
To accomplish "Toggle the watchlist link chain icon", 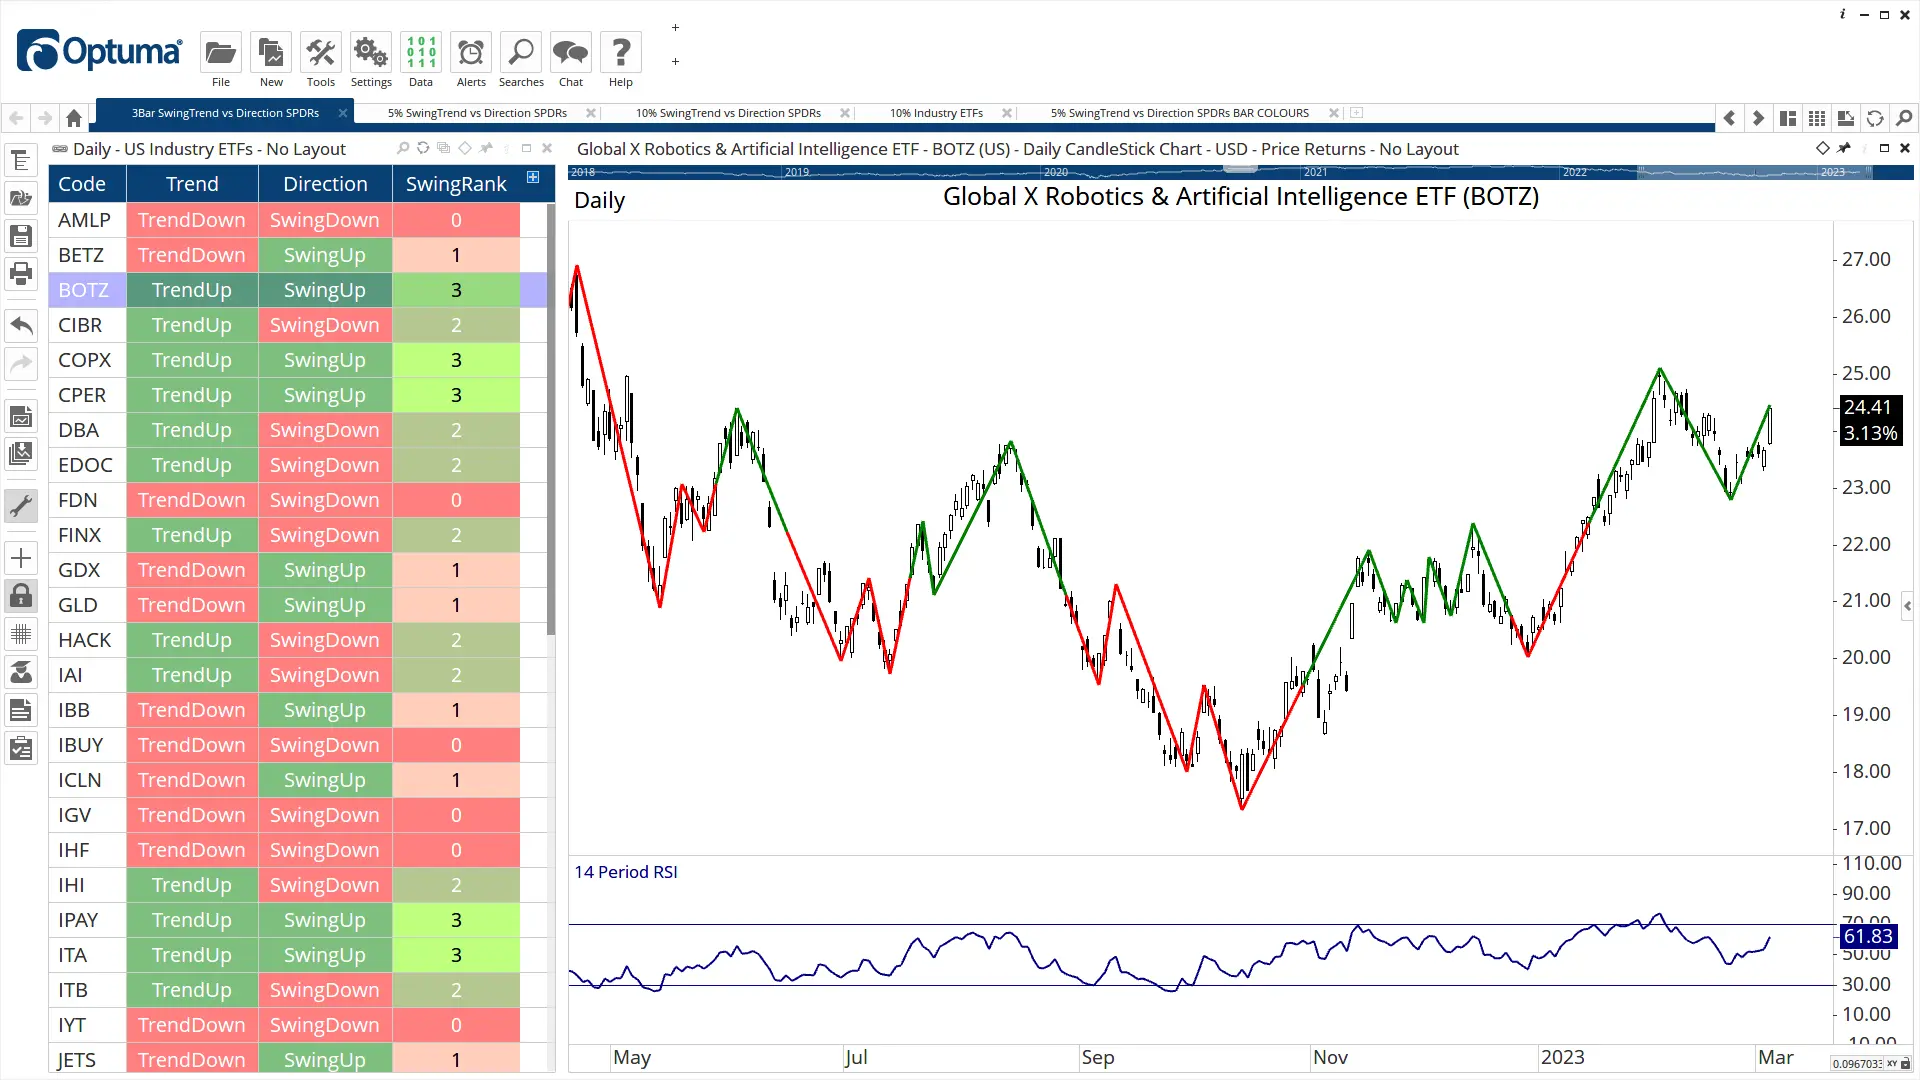I will coord(60,149).
